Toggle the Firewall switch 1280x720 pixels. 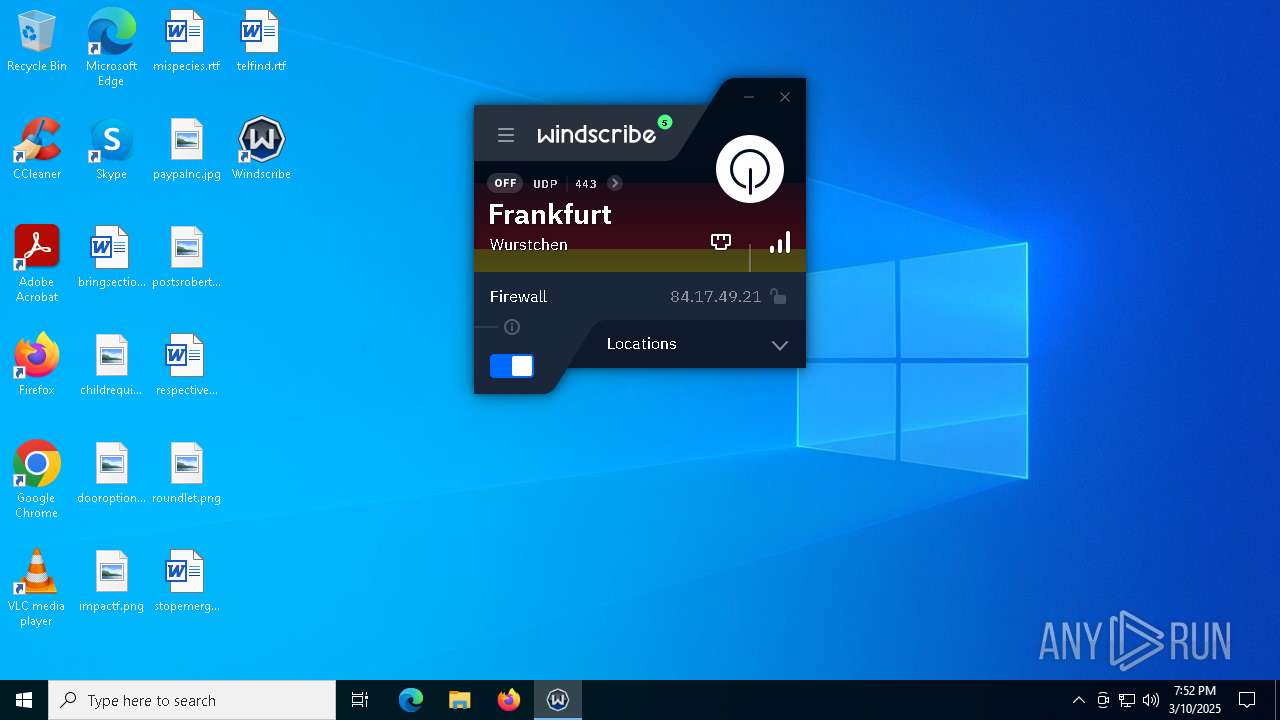(512, 366)
